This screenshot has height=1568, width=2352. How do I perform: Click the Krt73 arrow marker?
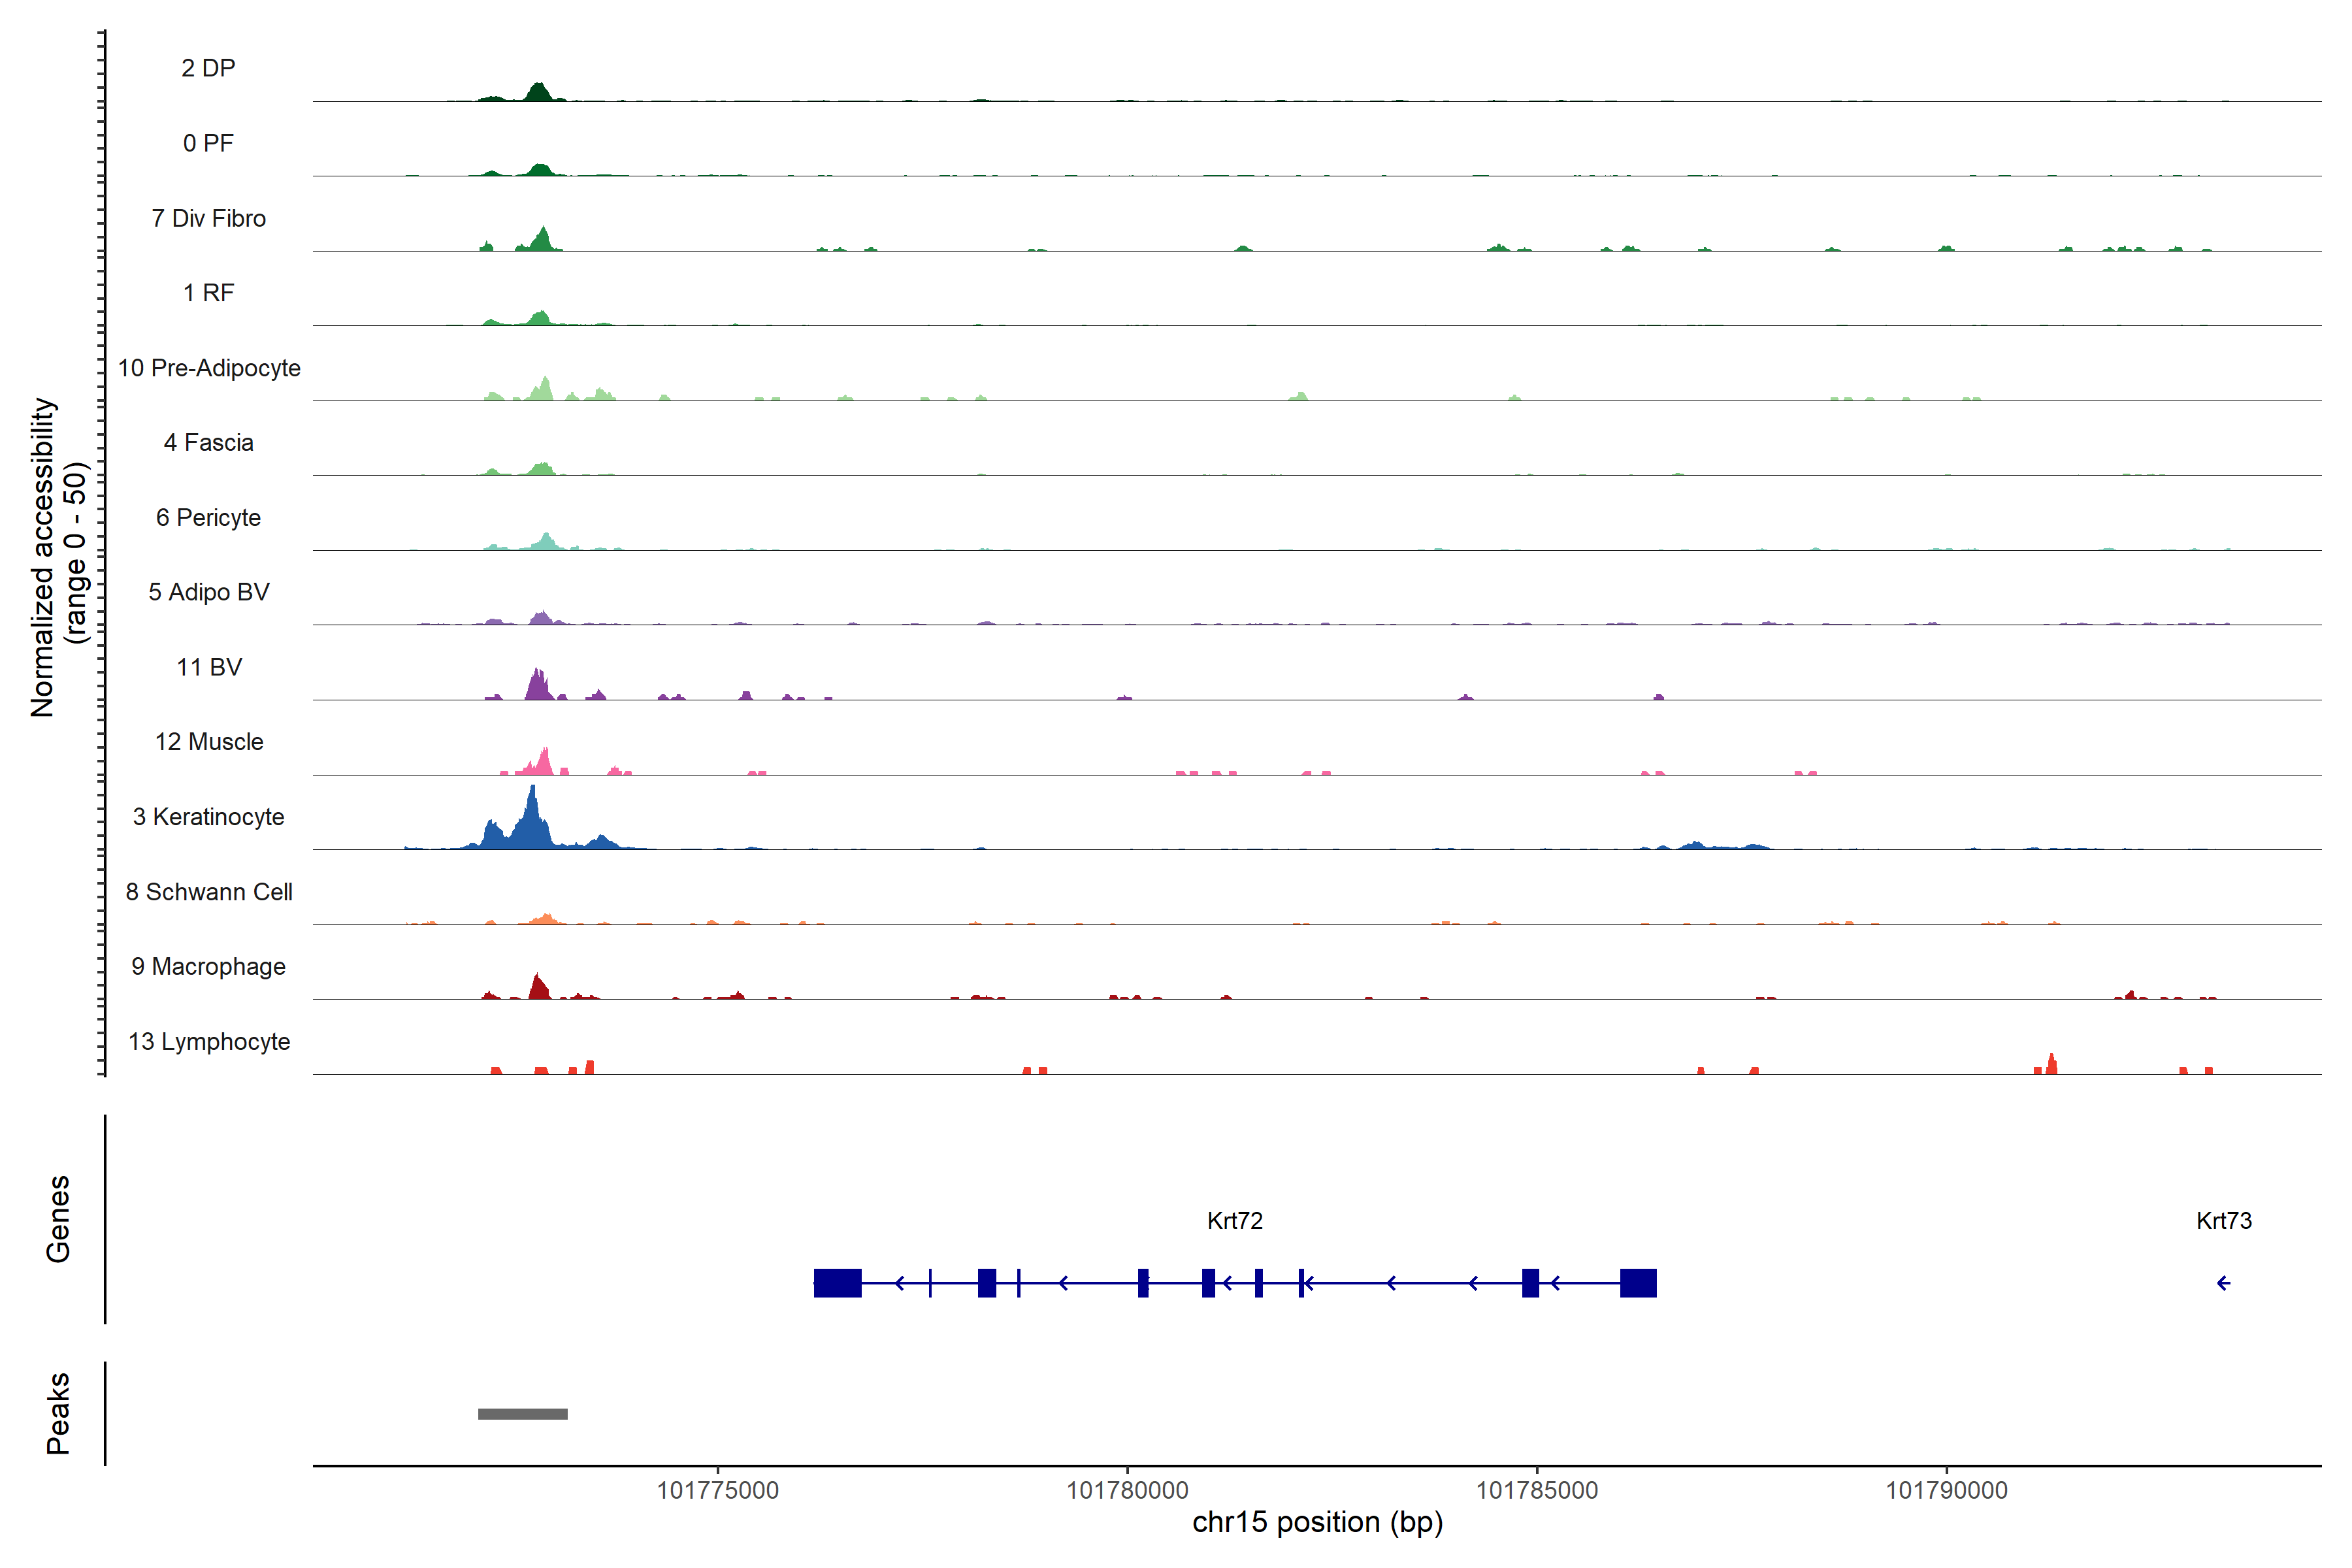(2223, 1283)
